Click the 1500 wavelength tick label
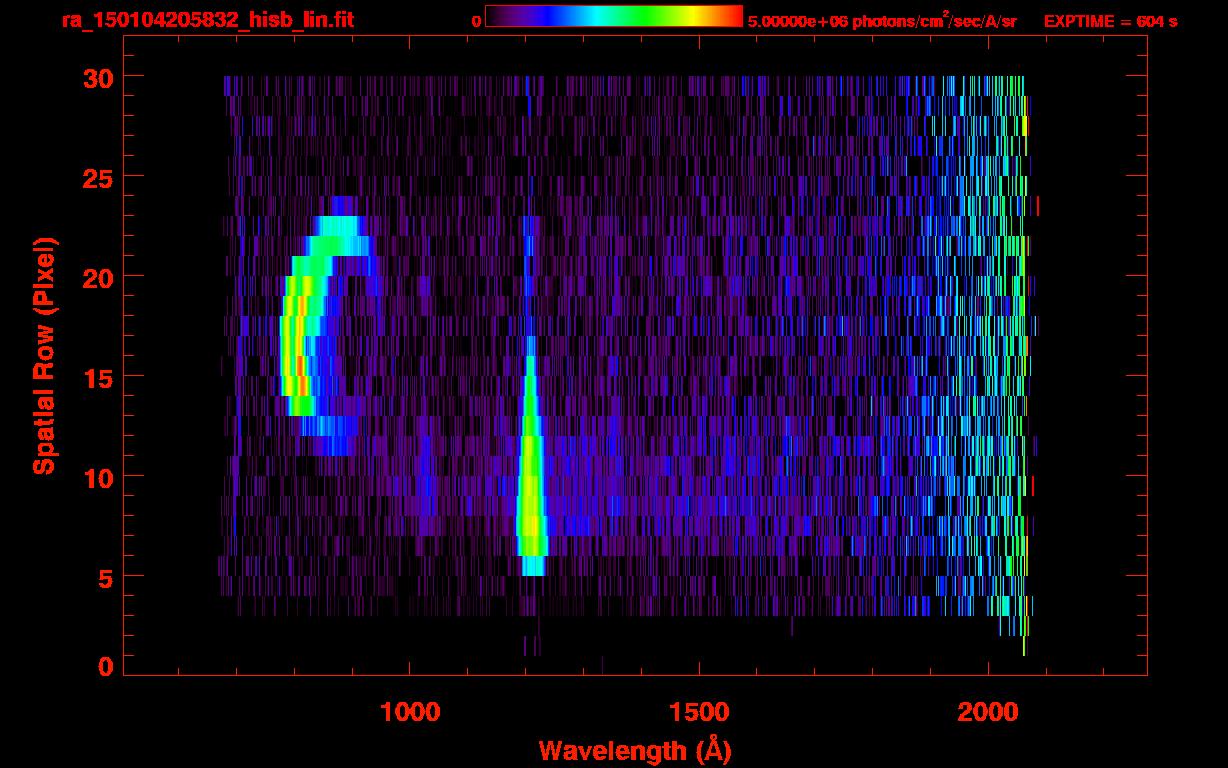The height and width of the screenshot is (768, 1228). (x=699, y=712)
